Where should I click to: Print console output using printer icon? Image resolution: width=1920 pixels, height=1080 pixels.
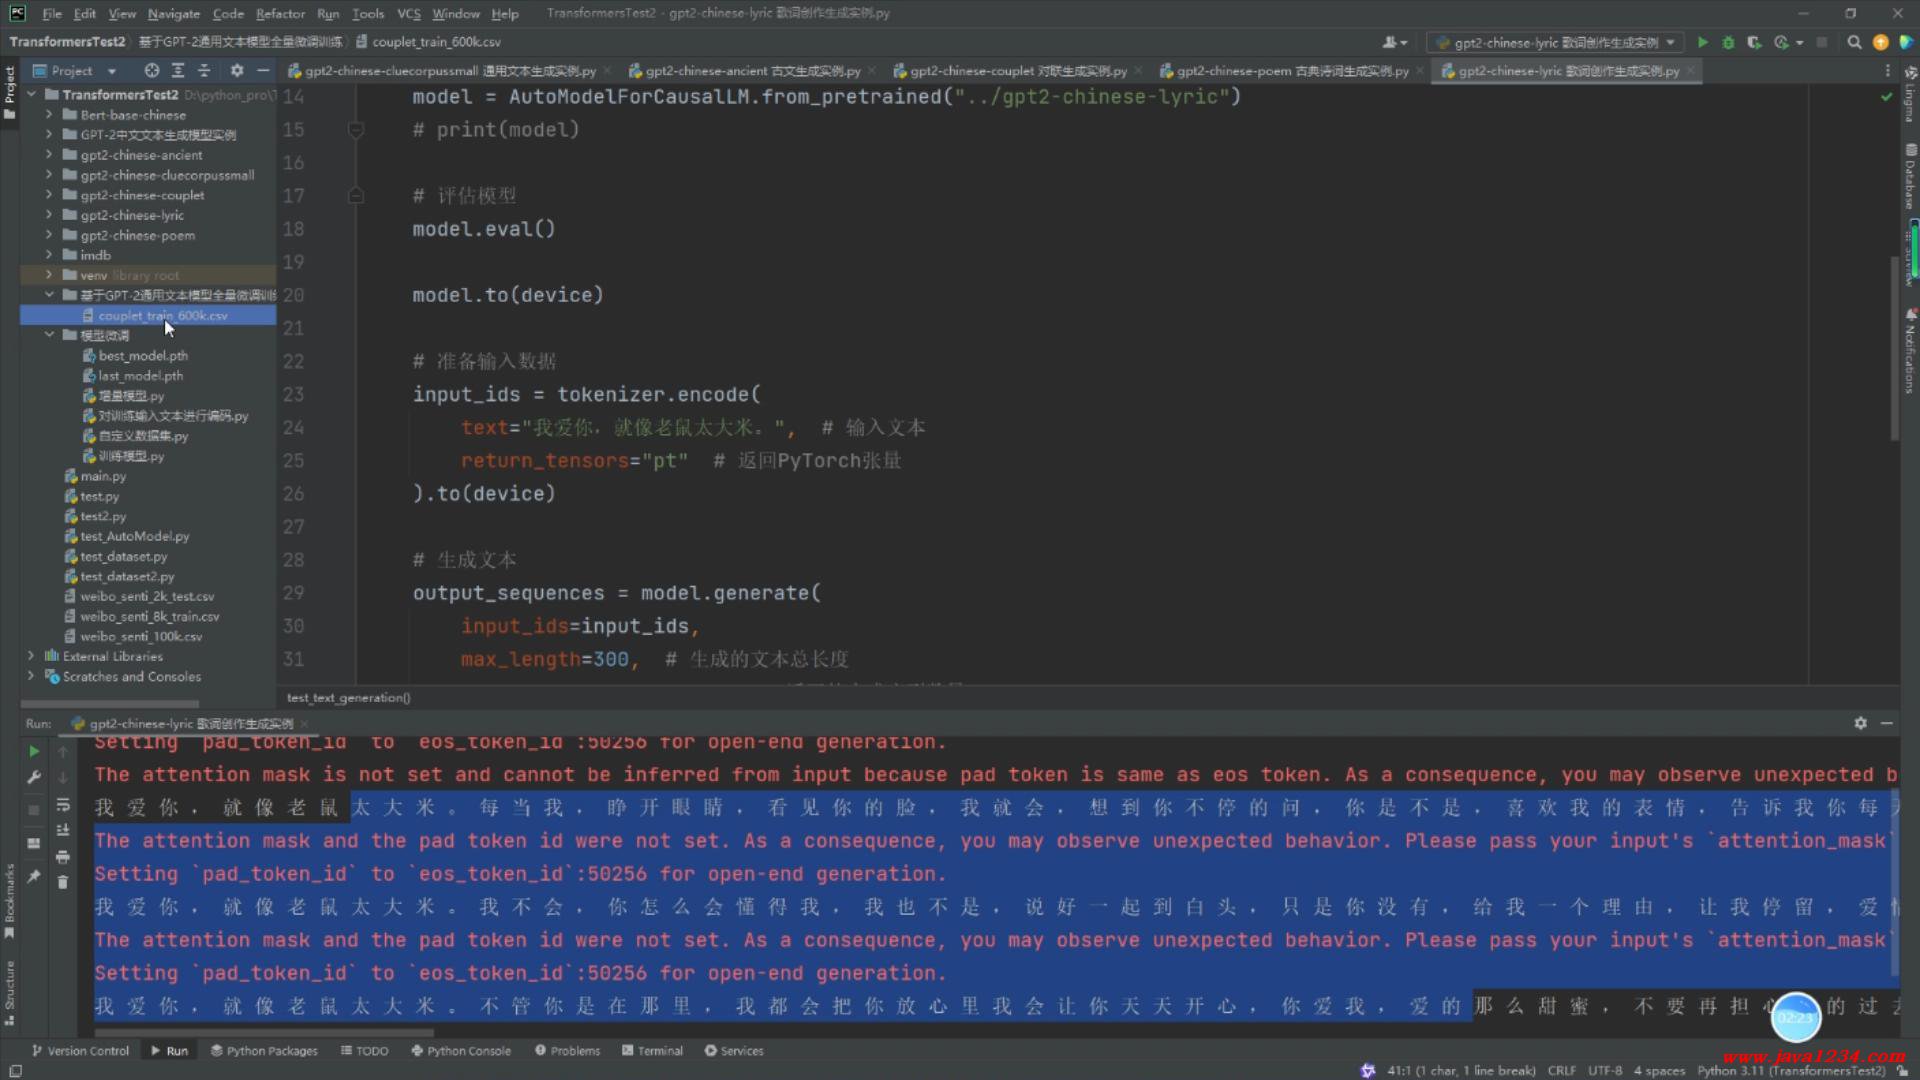[x=62, y=857]
